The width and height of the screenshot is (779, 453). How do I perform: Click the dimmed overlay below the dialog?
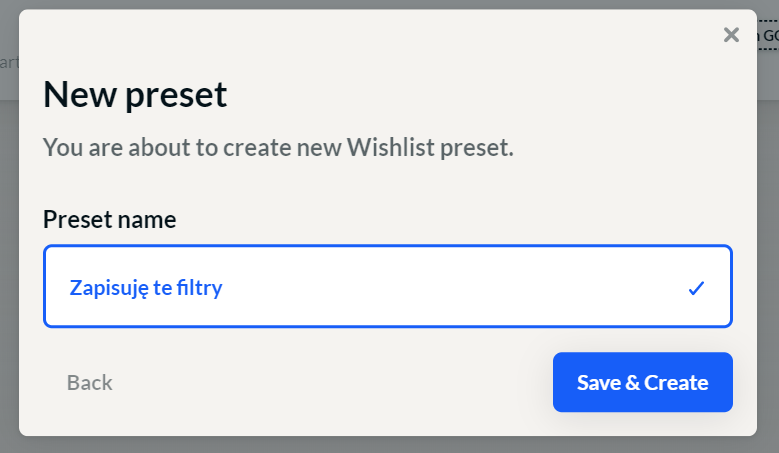pyautogui.click(x=390, y=445)
